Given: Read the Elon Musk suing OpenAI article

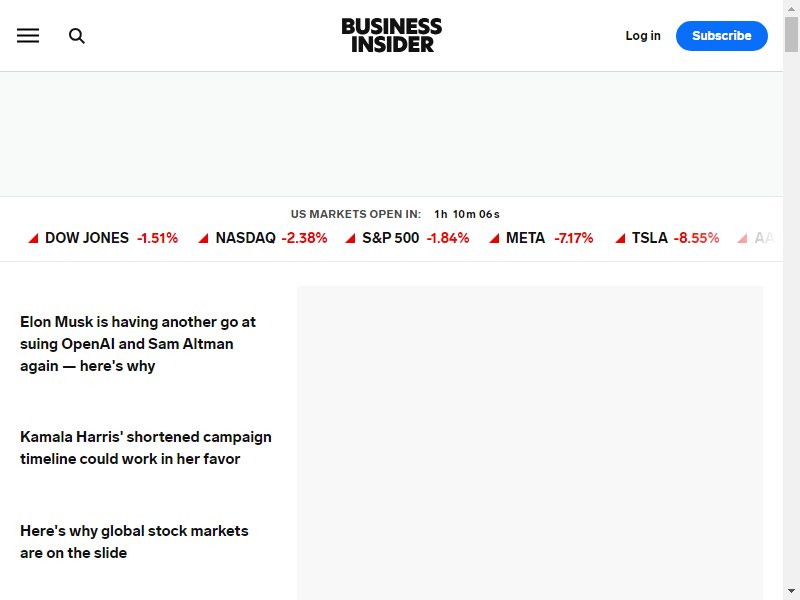Looking at the screenshot, I should coord(138,344).
